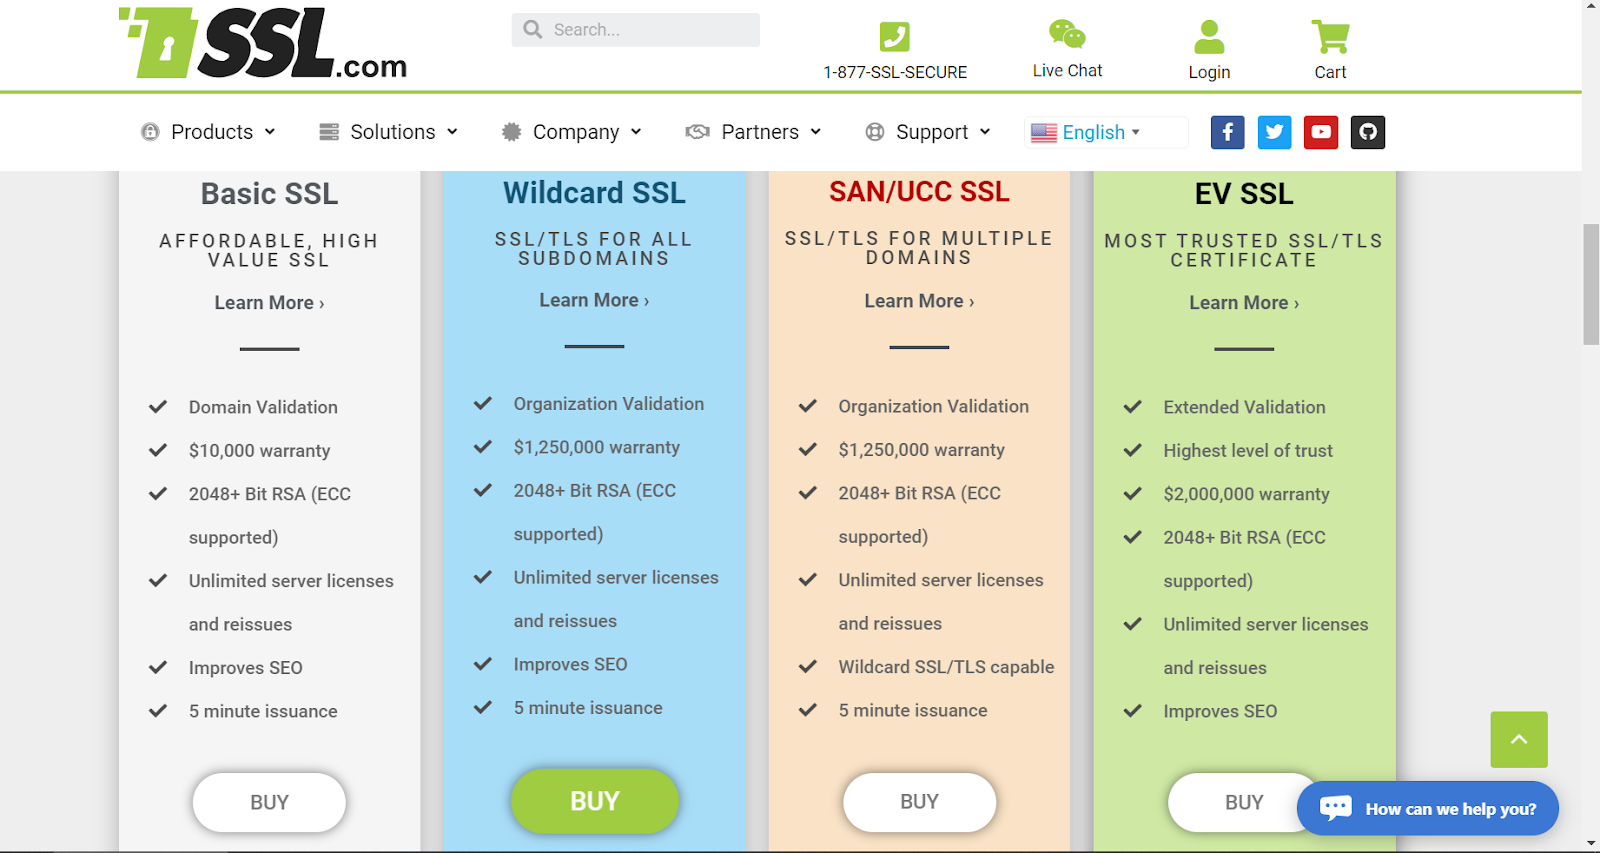
Task: Open the Facebook page icon
Action: click(1227, 132)
